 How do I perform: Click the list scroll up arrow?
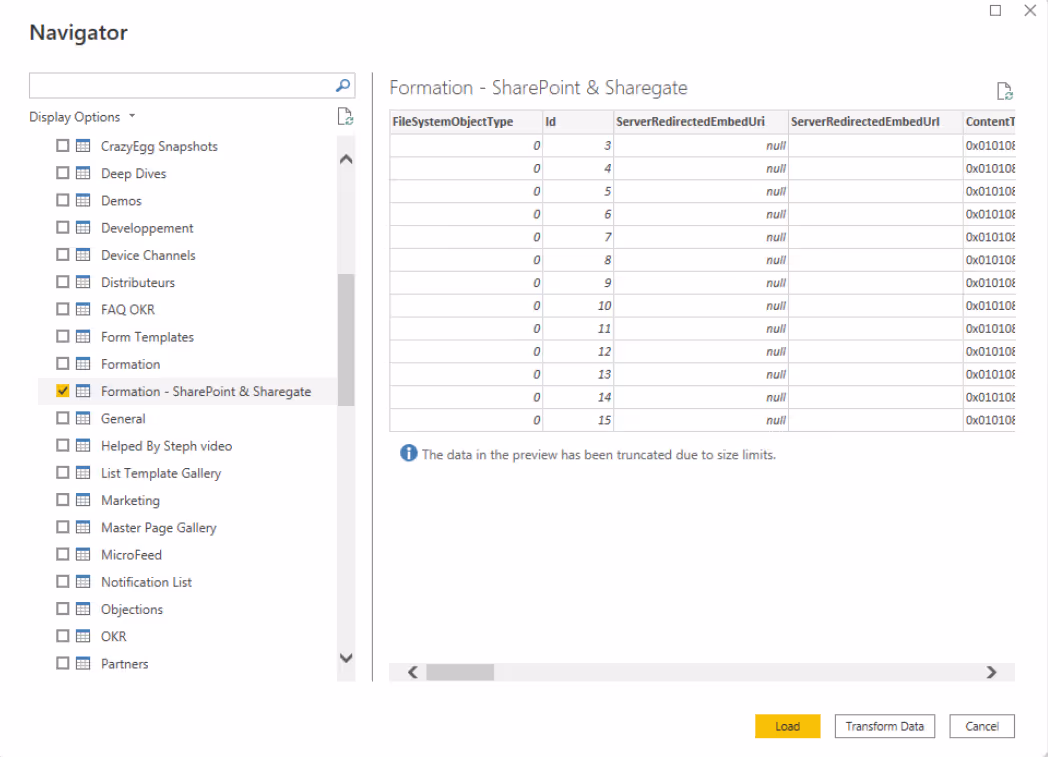point(346,159)
